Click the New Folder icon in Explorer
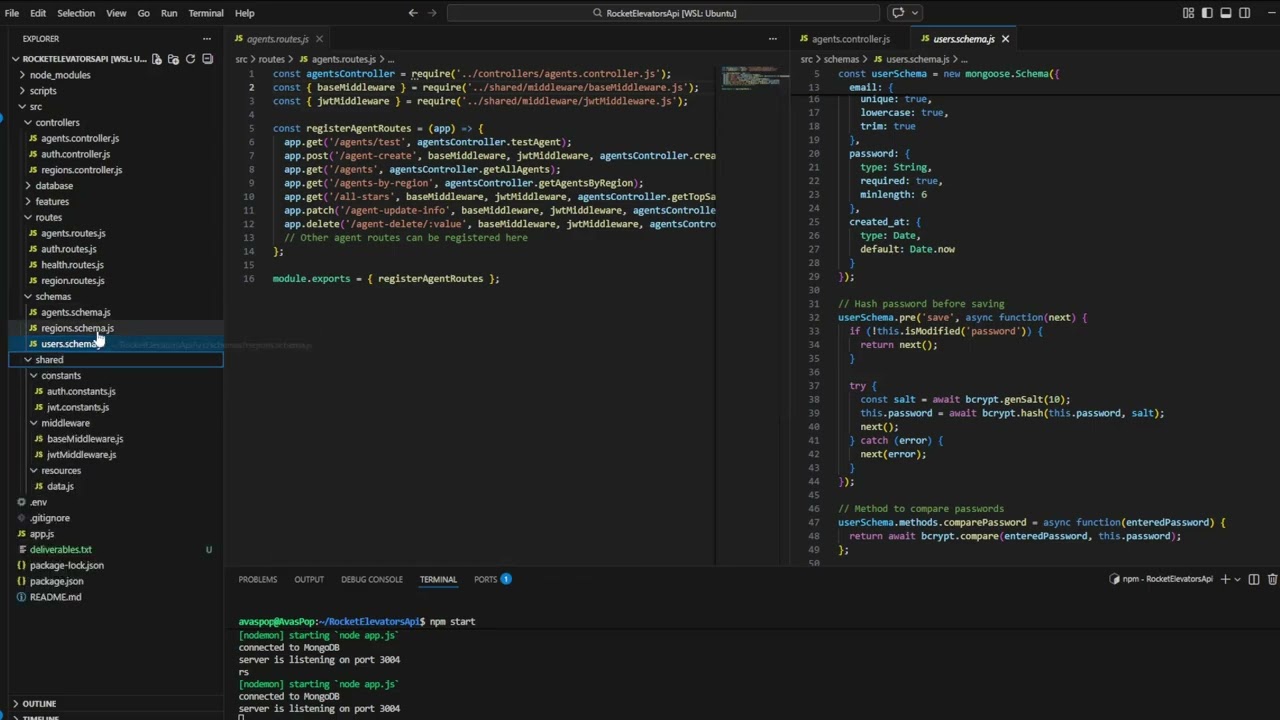Screen dimensions: 1280x720 coord(173,59)
